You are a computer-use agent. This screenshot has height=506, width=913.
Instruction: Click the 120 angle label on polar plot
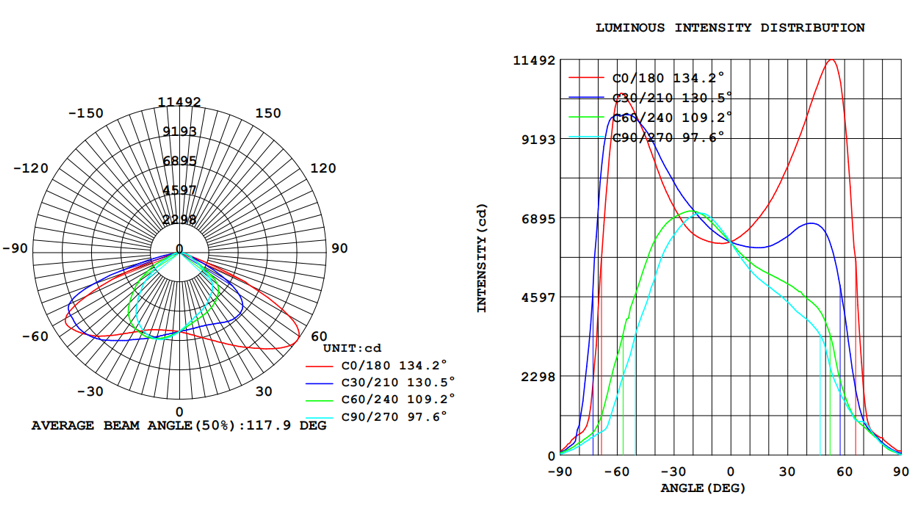tap(322, 168)
